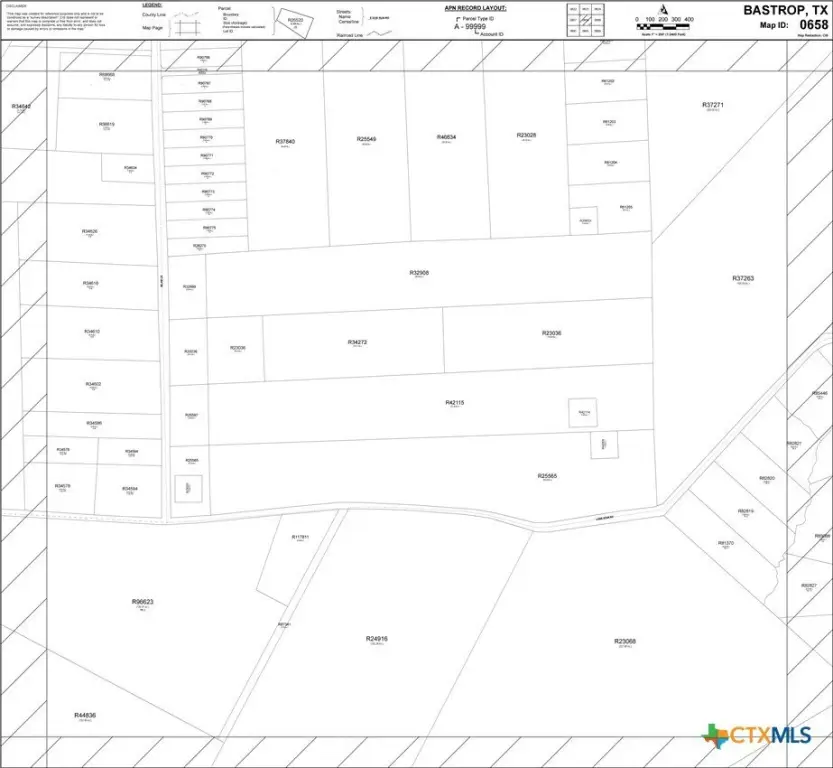This screenshot has height=768, width=833.
Task: Select parcel R32988 label
Action: [x=419, y=273]
